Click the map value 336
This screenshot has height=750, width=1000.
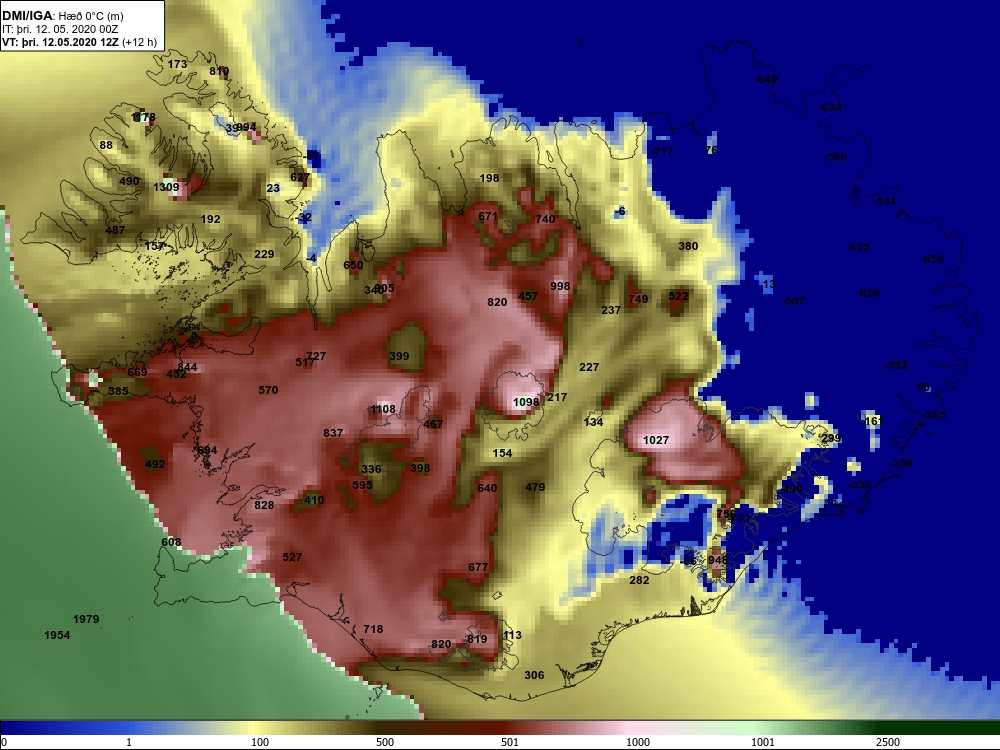tap(371, 469)
